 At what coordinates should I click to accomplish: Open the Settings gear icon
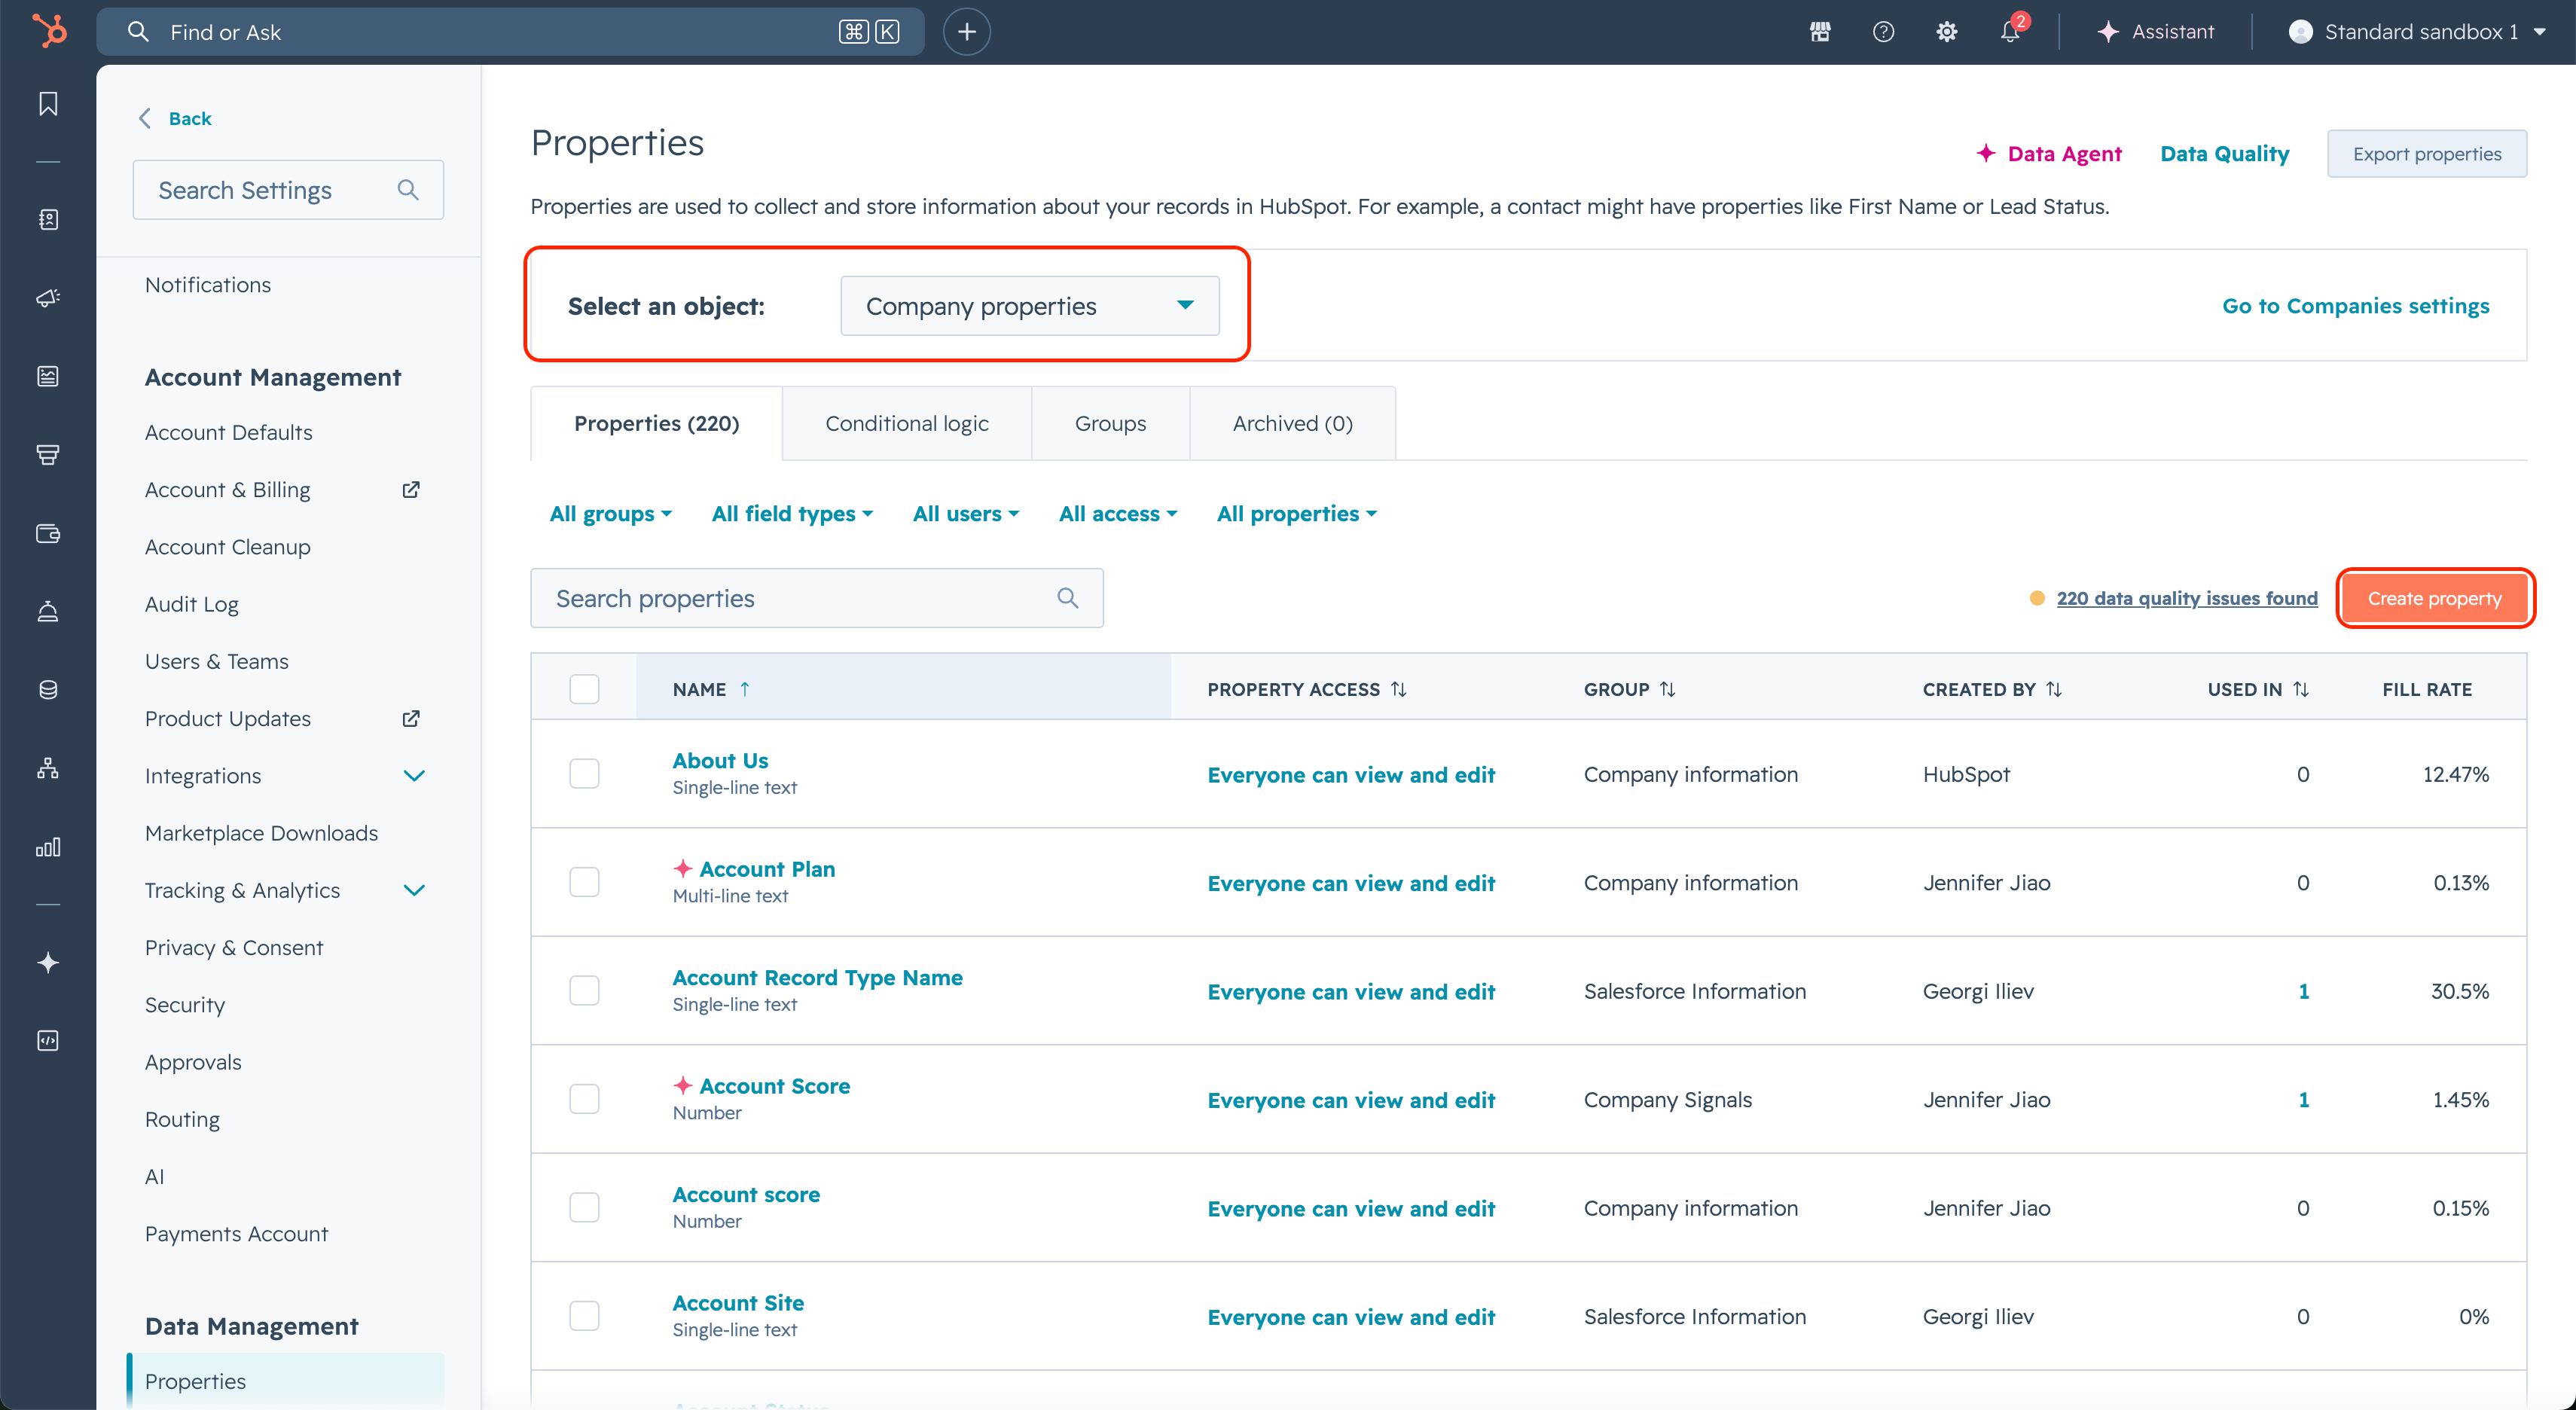point(1946,32)
